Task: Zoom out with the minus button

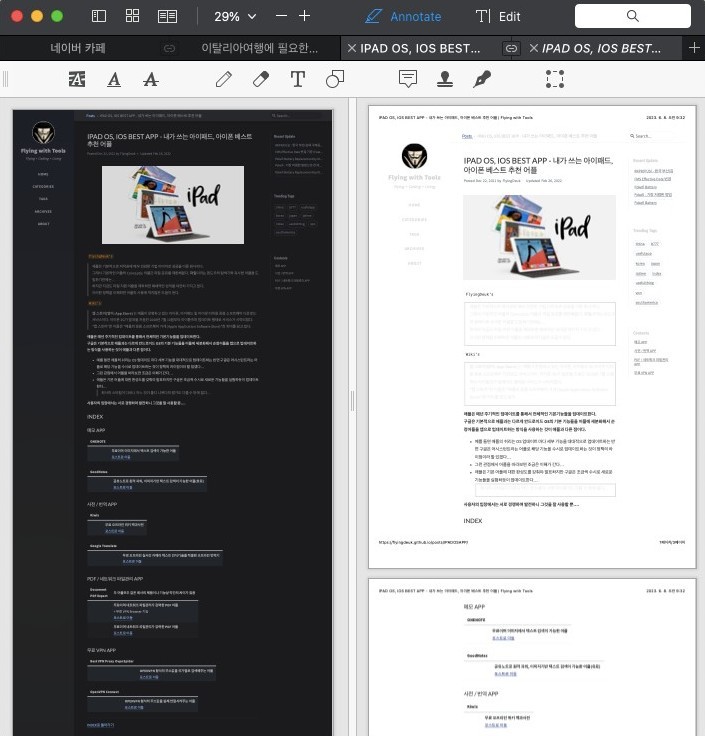Action: [x=281, y=16]
